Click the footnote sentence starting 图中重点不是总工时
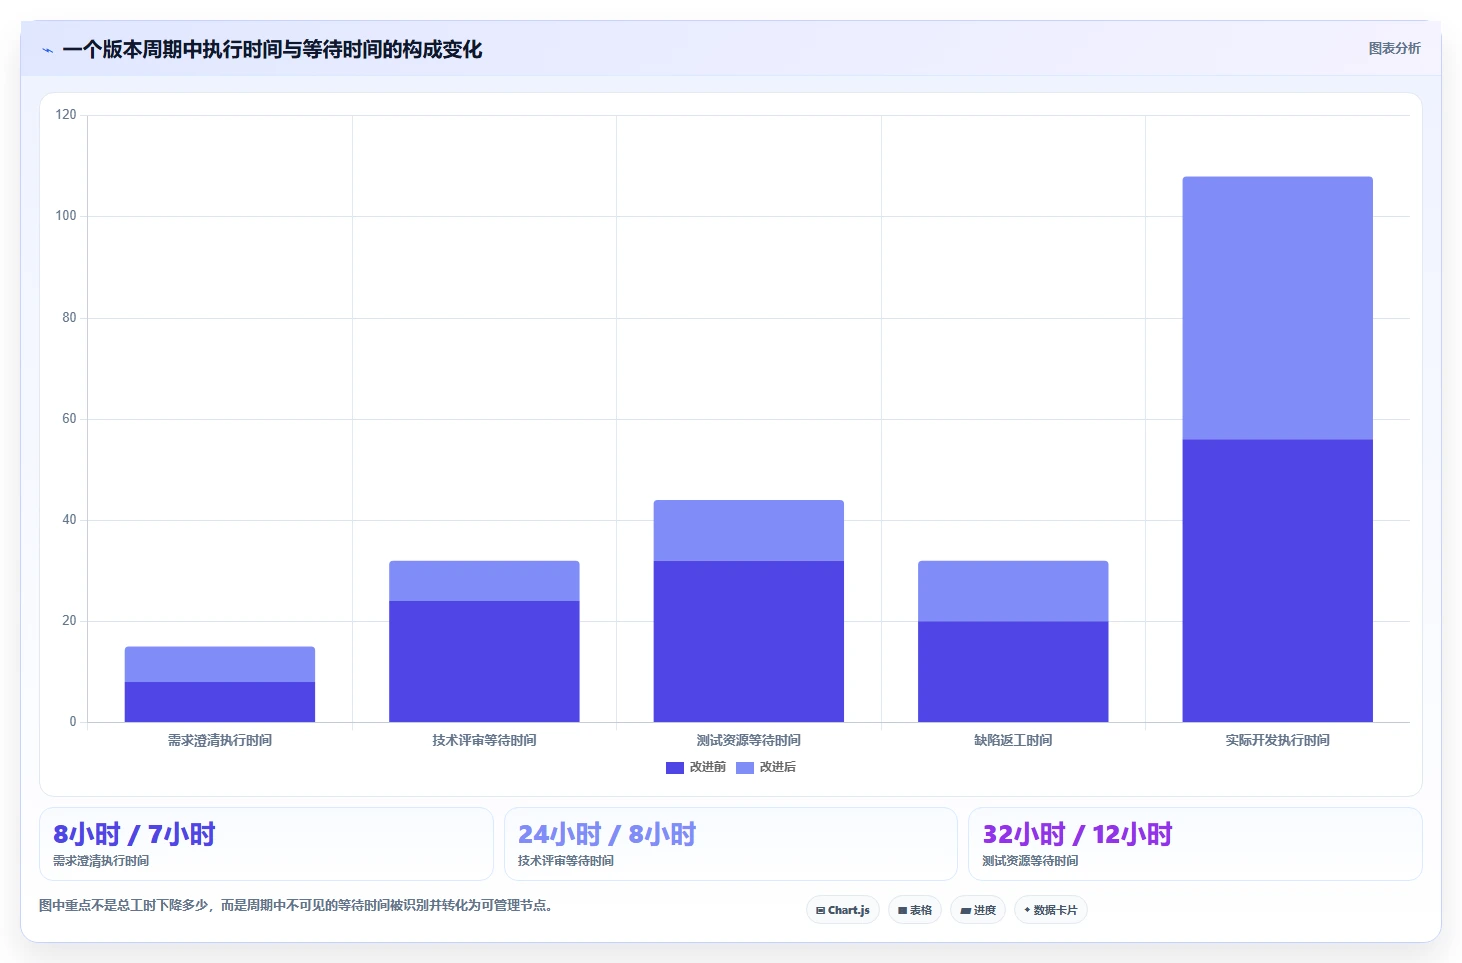Screen dimensions: 1462x963 pyautogui.click(x=296, y=905)
